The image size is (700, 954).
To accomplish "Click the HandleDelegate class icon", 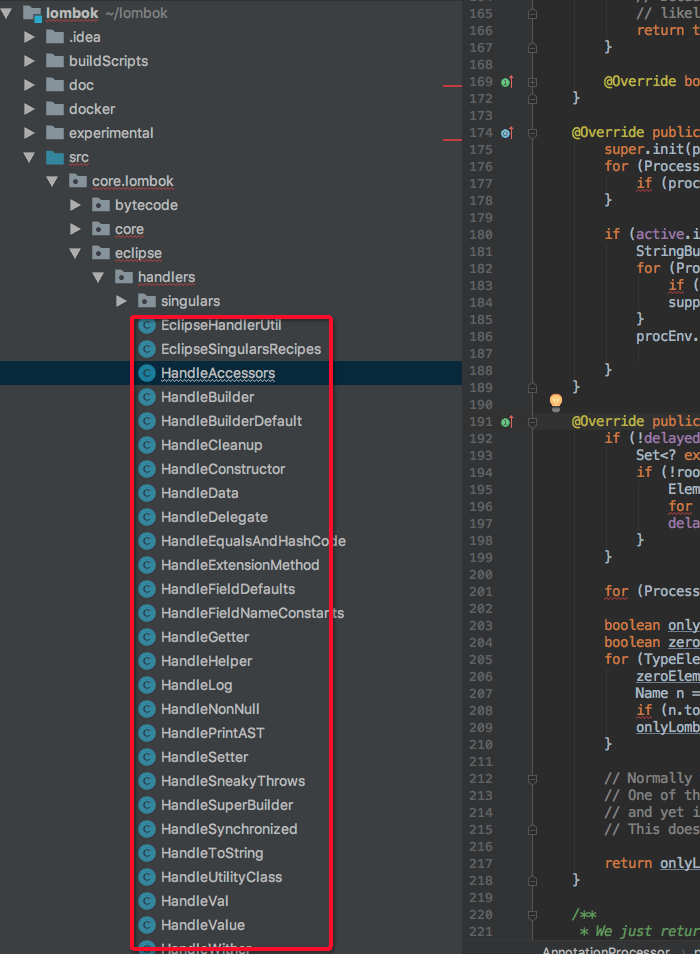I will pos(147,517).
